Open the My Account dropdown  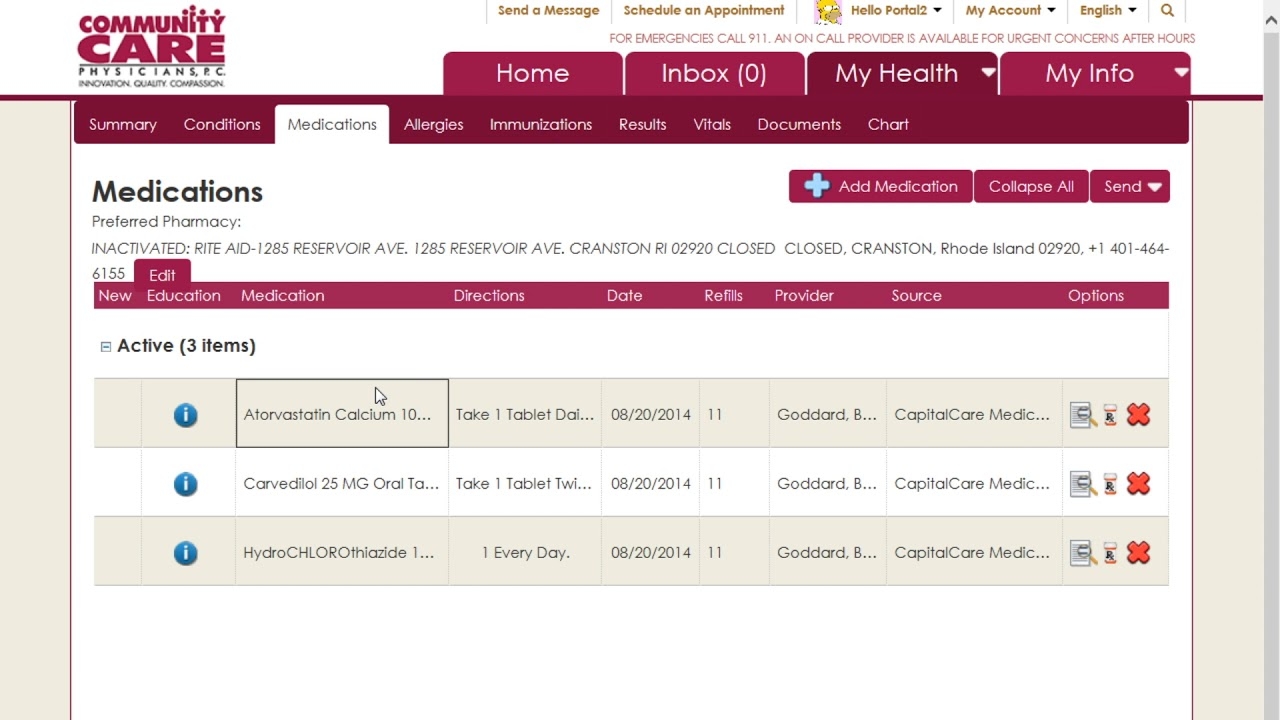pyautogui.click(x=1010, y=11)
